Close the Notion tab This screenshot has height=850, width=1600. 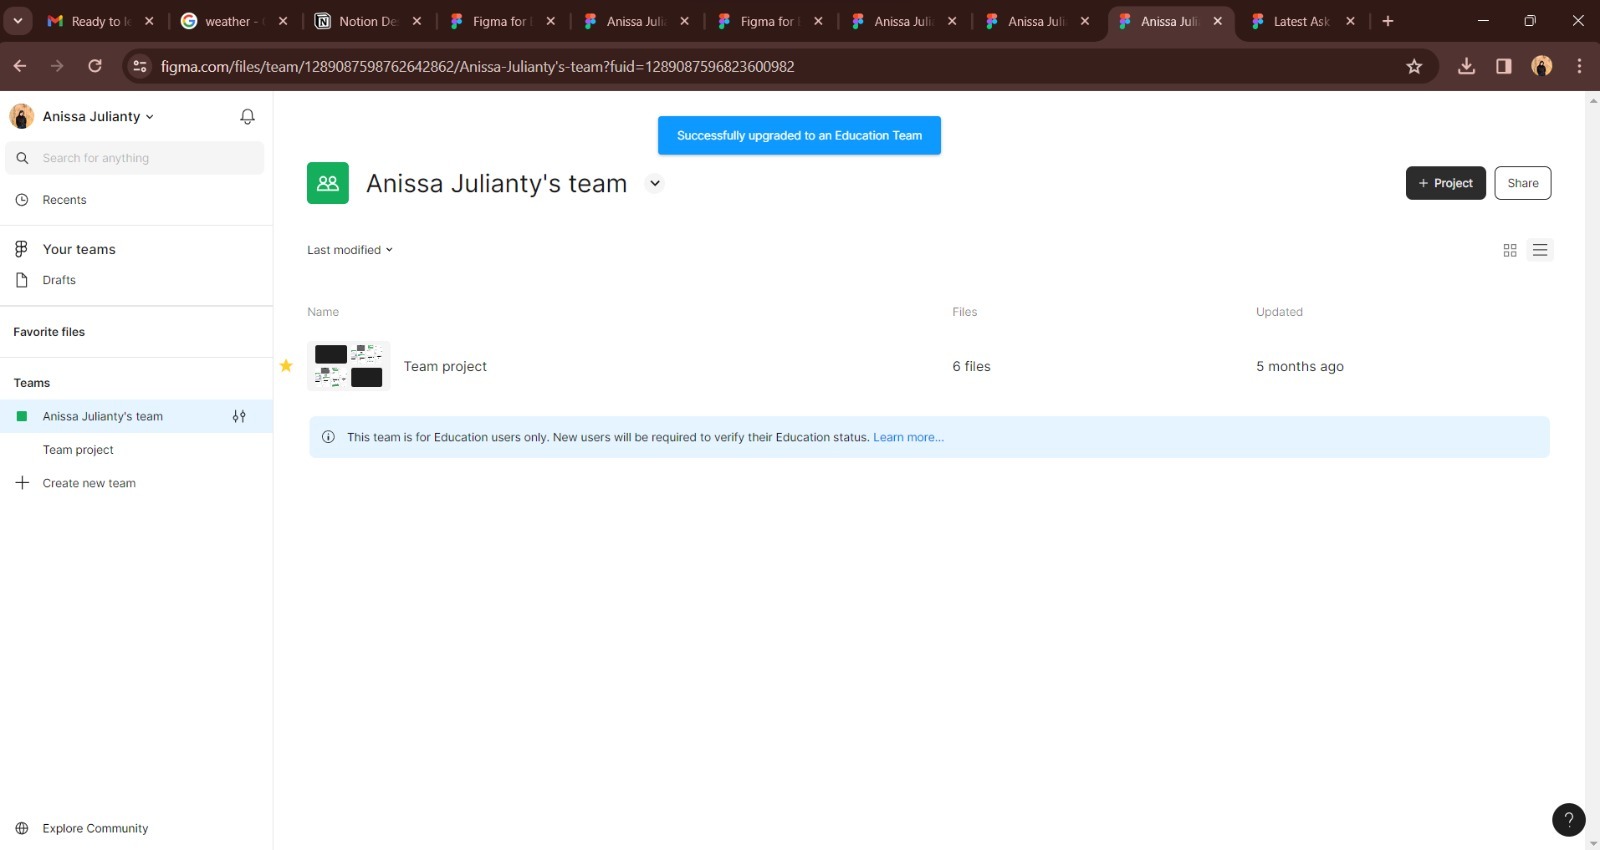coord(417,21)
